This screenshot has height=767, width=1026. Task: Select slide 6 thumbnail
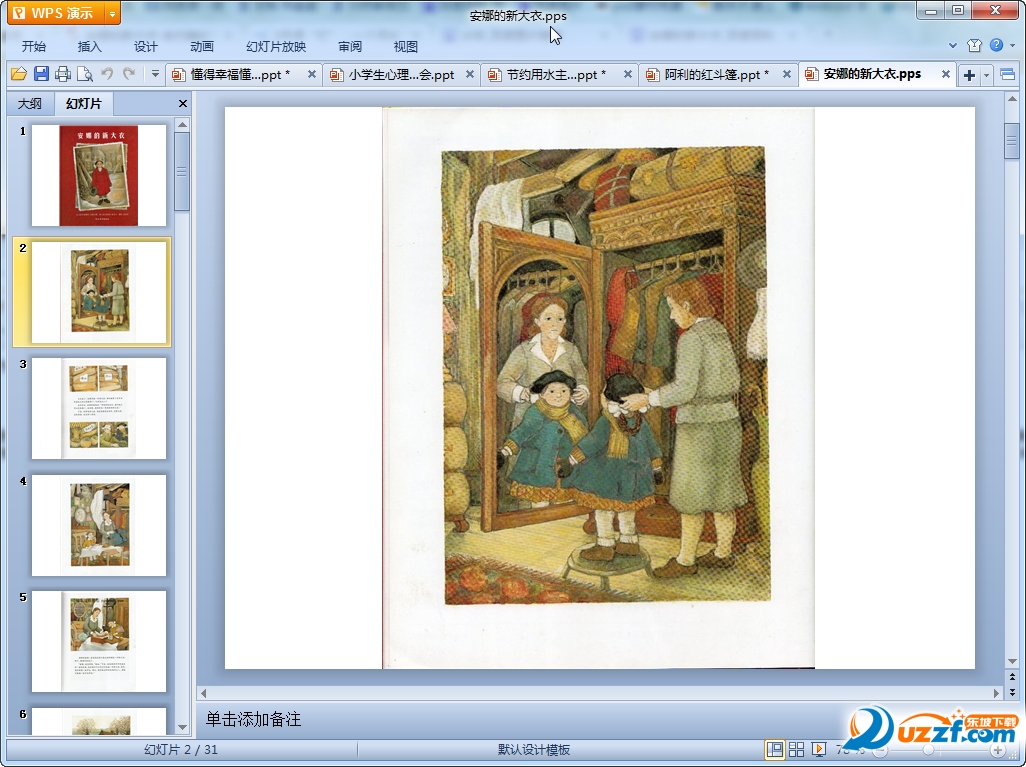(99, 721)
